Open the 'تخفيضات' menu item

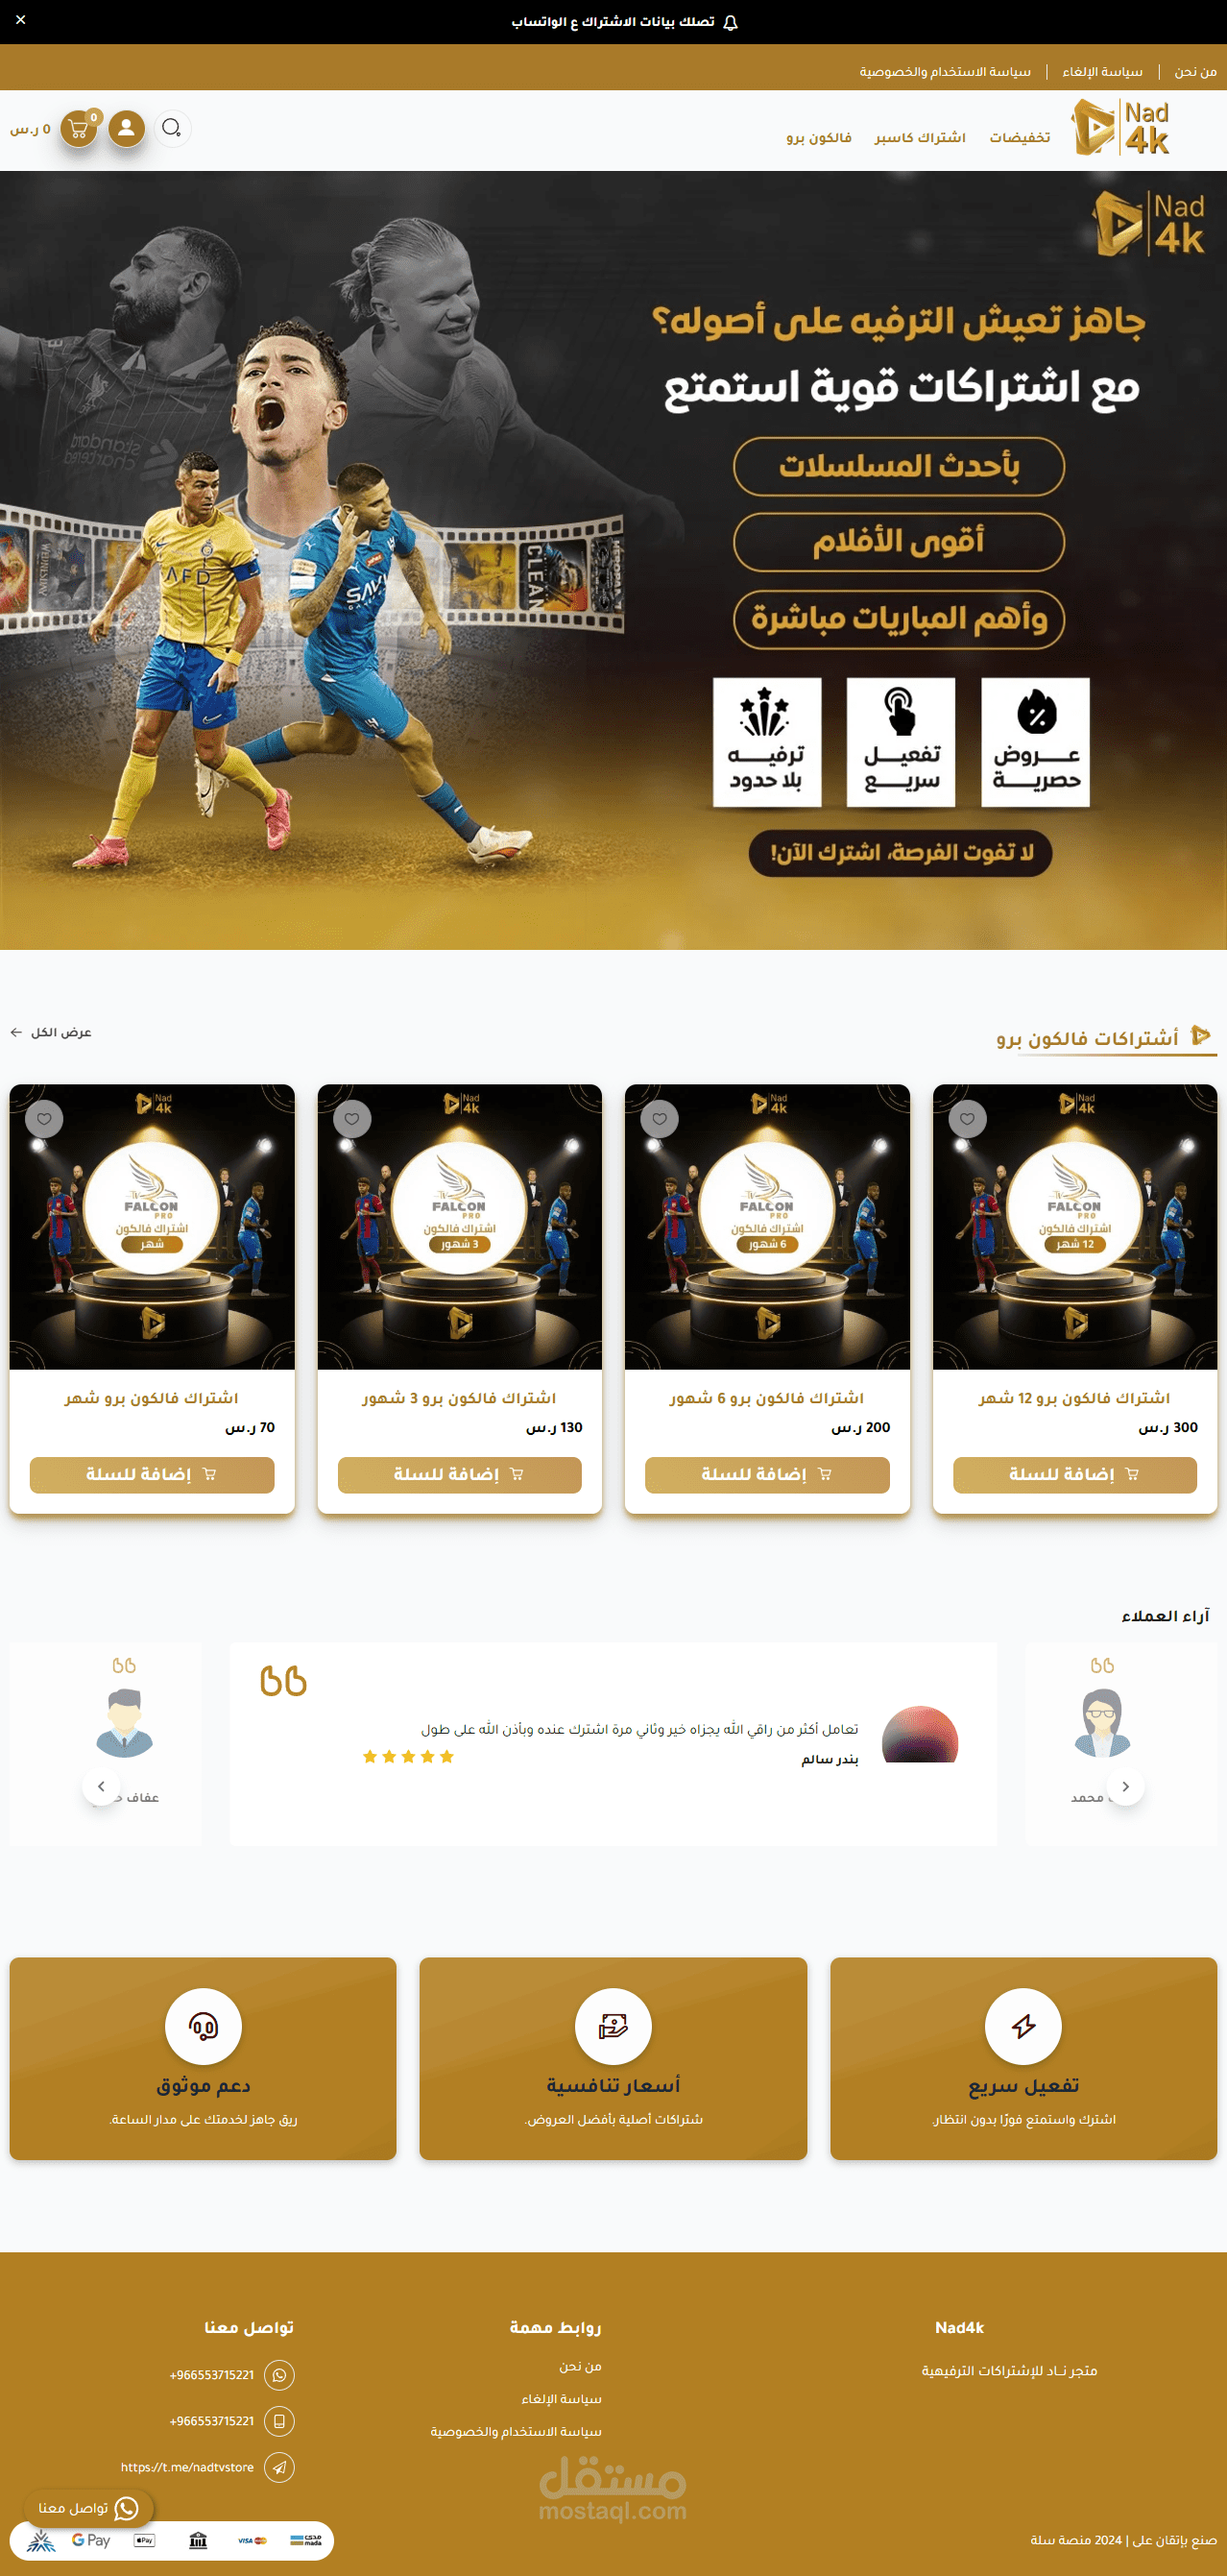coord(1019,137)
